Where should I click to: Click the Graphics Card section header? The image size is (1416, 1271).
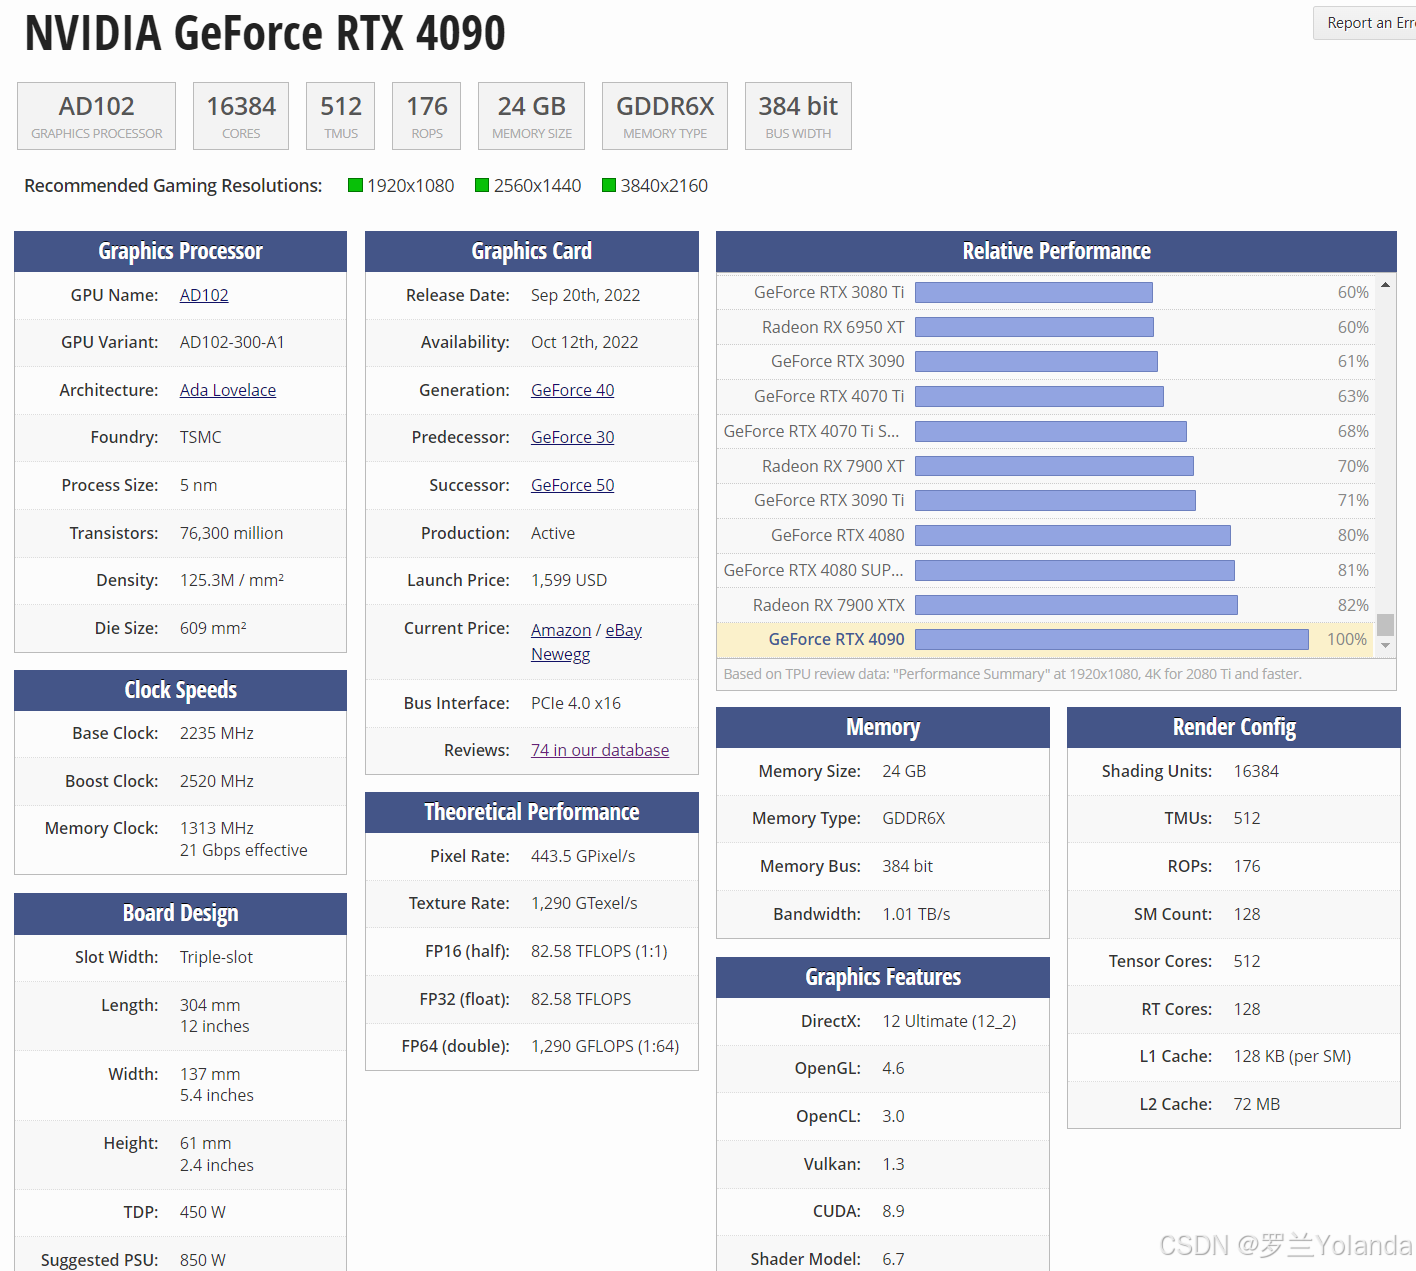(532, 251)
